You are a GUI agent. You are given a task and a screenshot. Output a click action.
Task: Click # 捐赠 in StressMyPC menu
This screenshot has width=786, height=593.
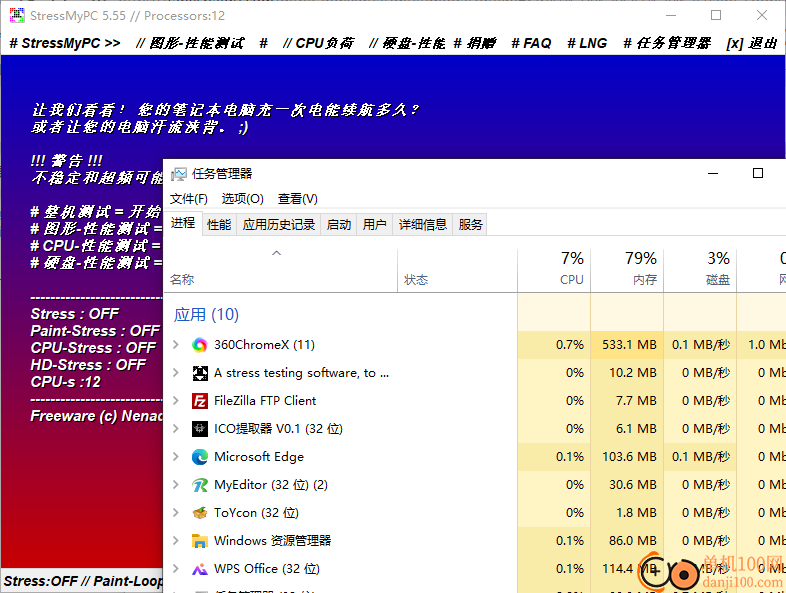pyautogui.click(x=475, y=44)
